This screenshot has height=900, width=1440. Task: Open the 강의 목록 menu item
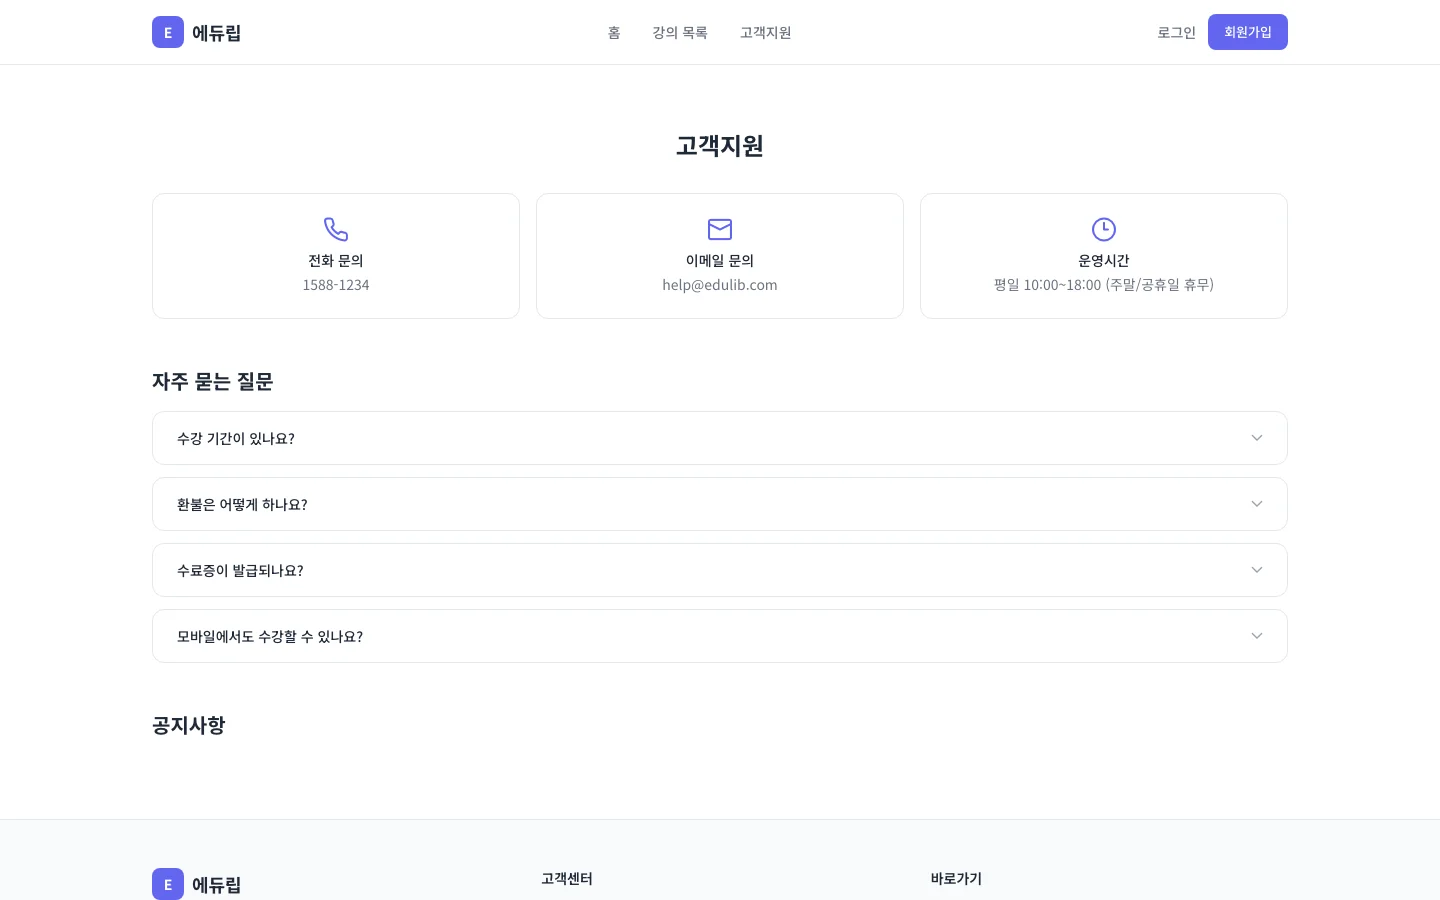tap(680, 32)
